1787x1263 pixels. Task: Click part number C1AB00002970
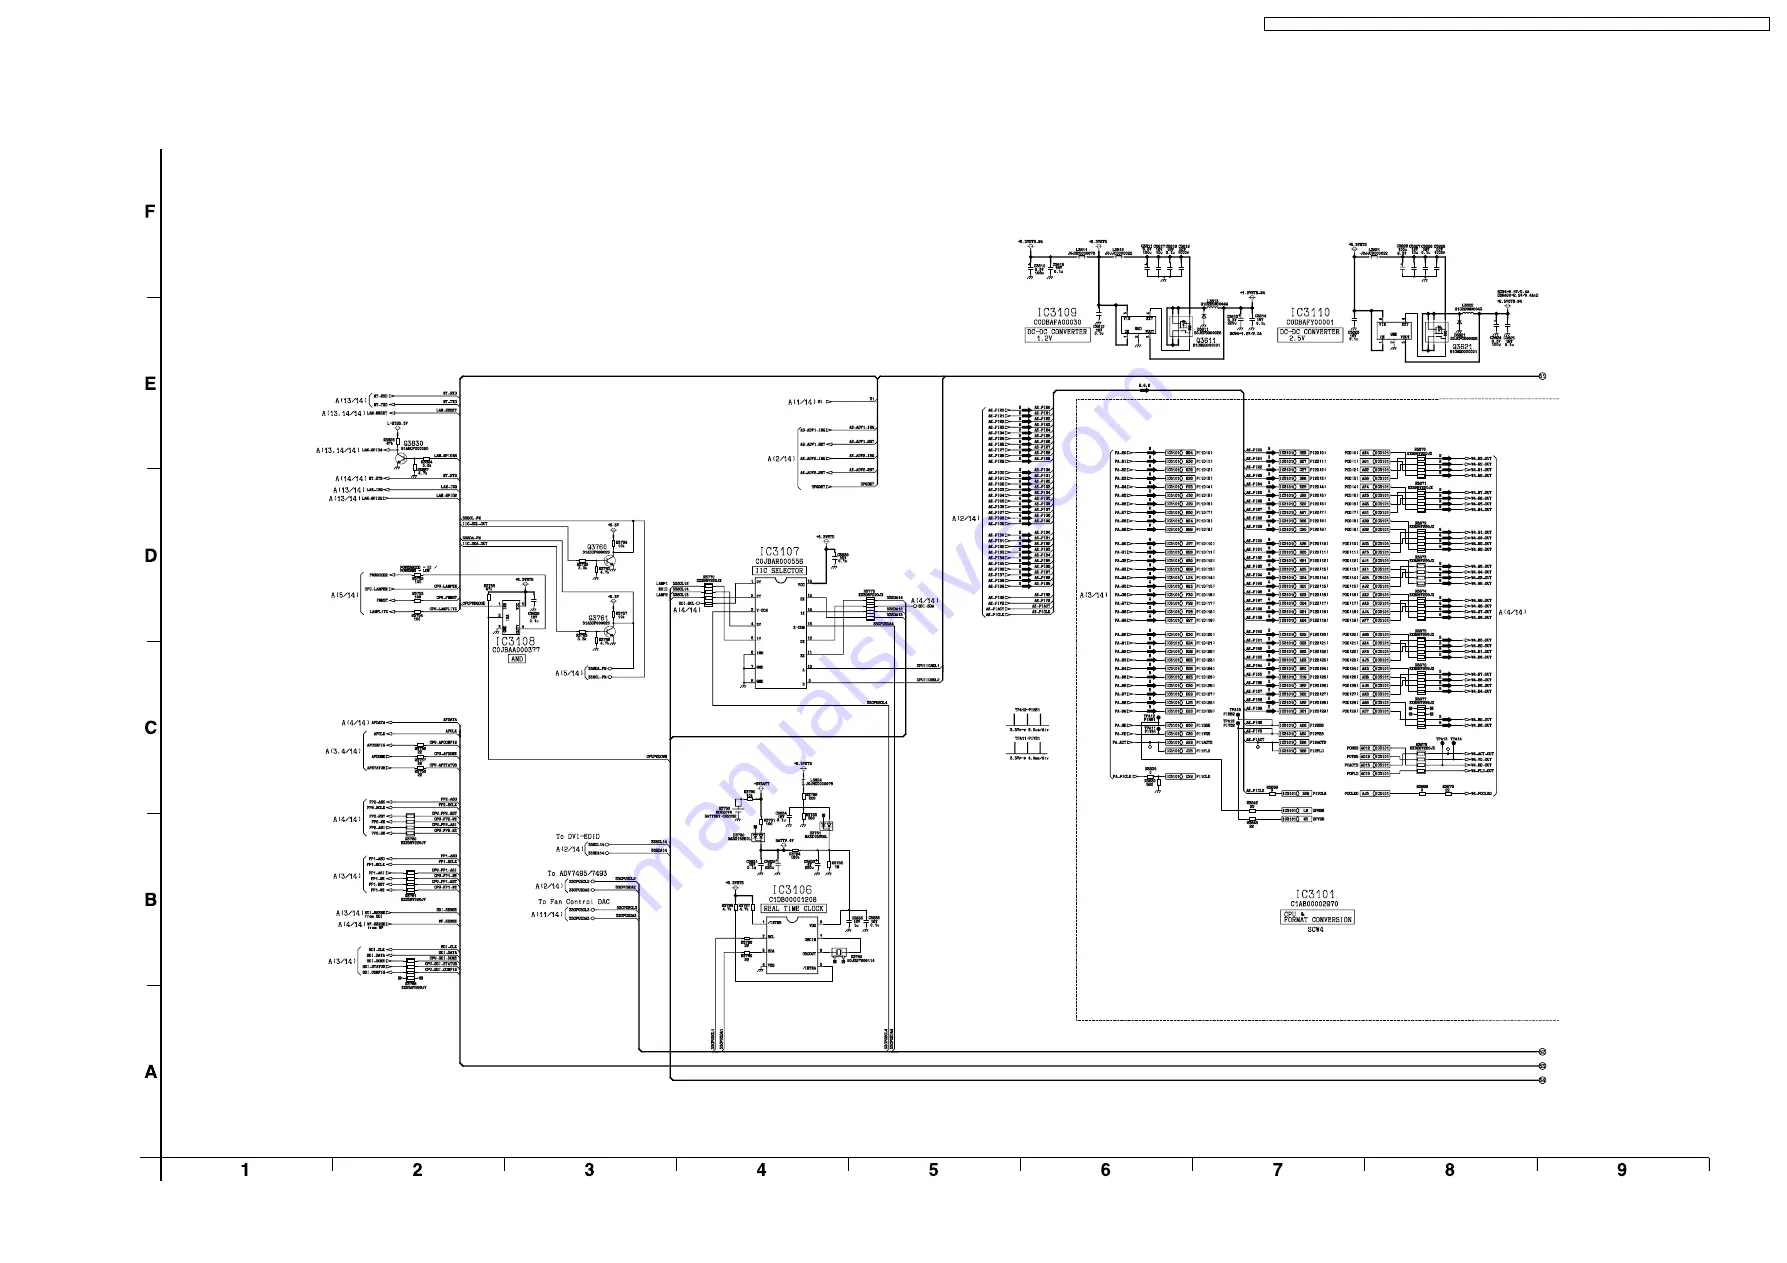1315,904
